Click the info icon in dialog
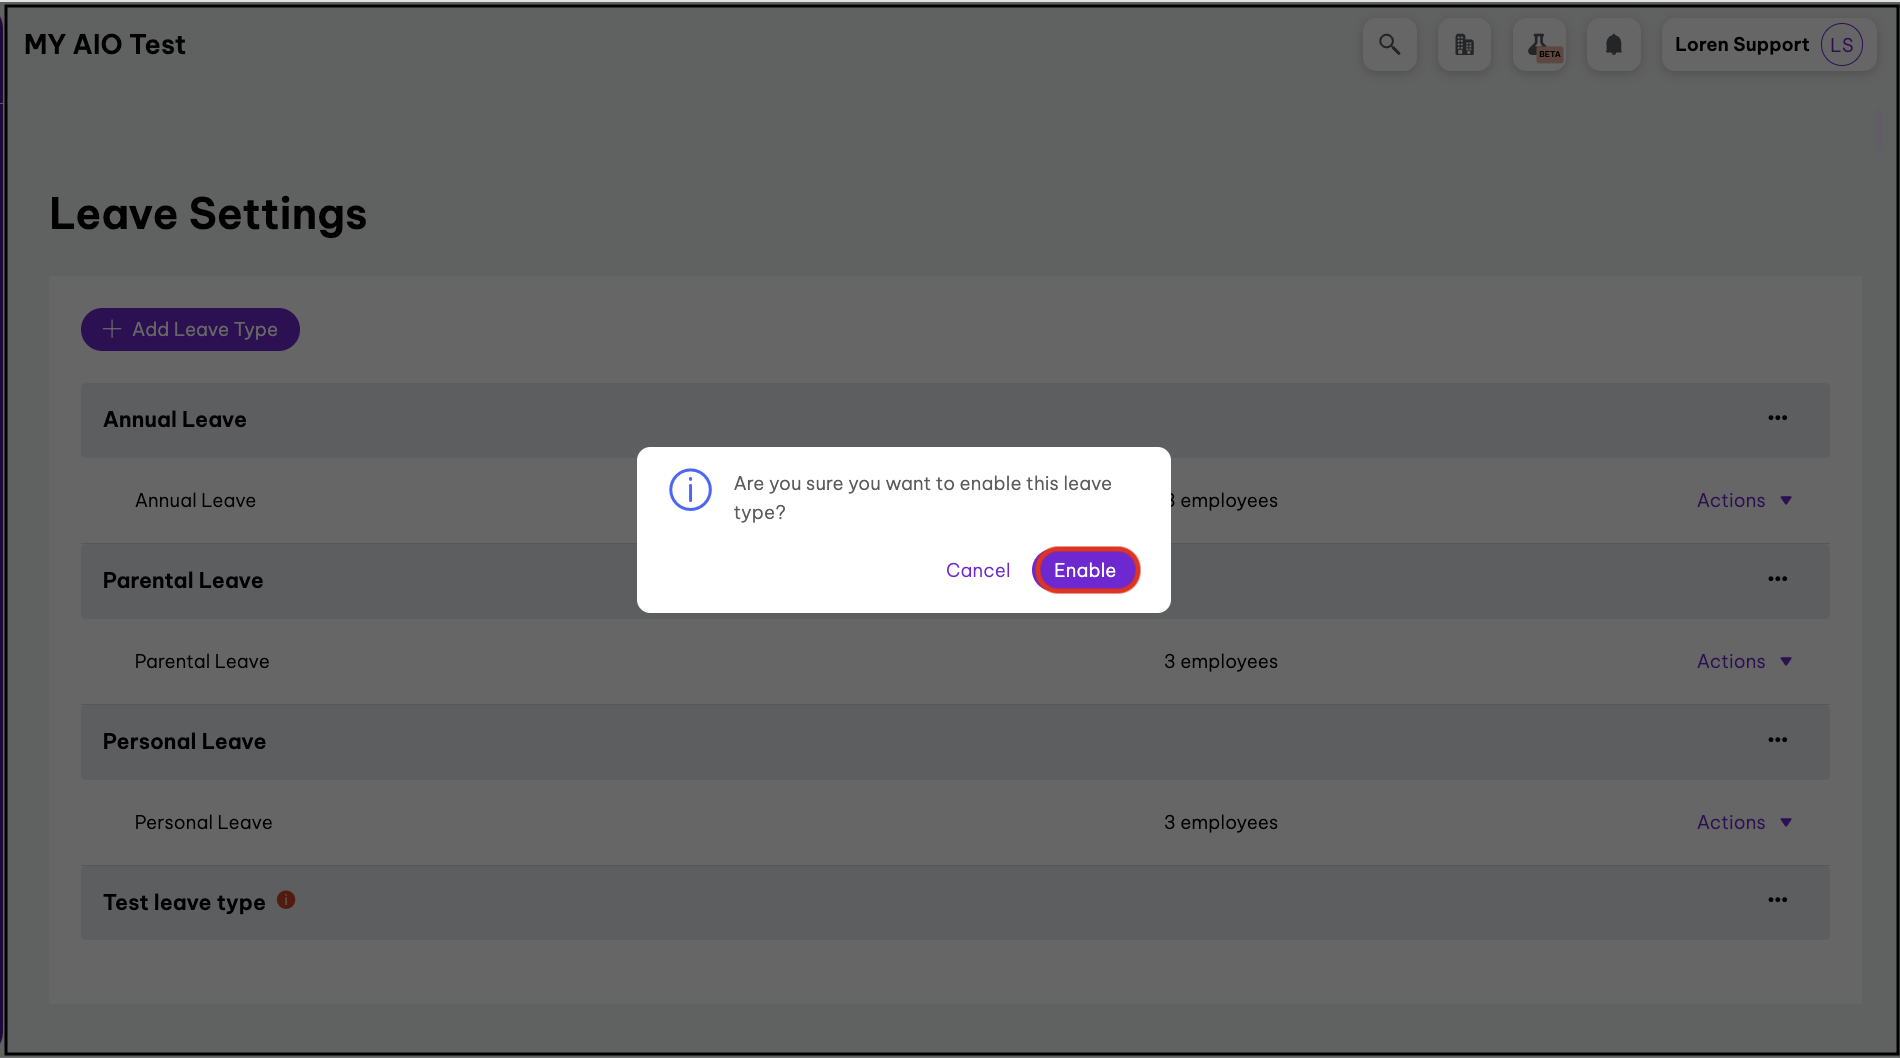The height and width of the screenshot is (1058, 1900). coord(690,490)
